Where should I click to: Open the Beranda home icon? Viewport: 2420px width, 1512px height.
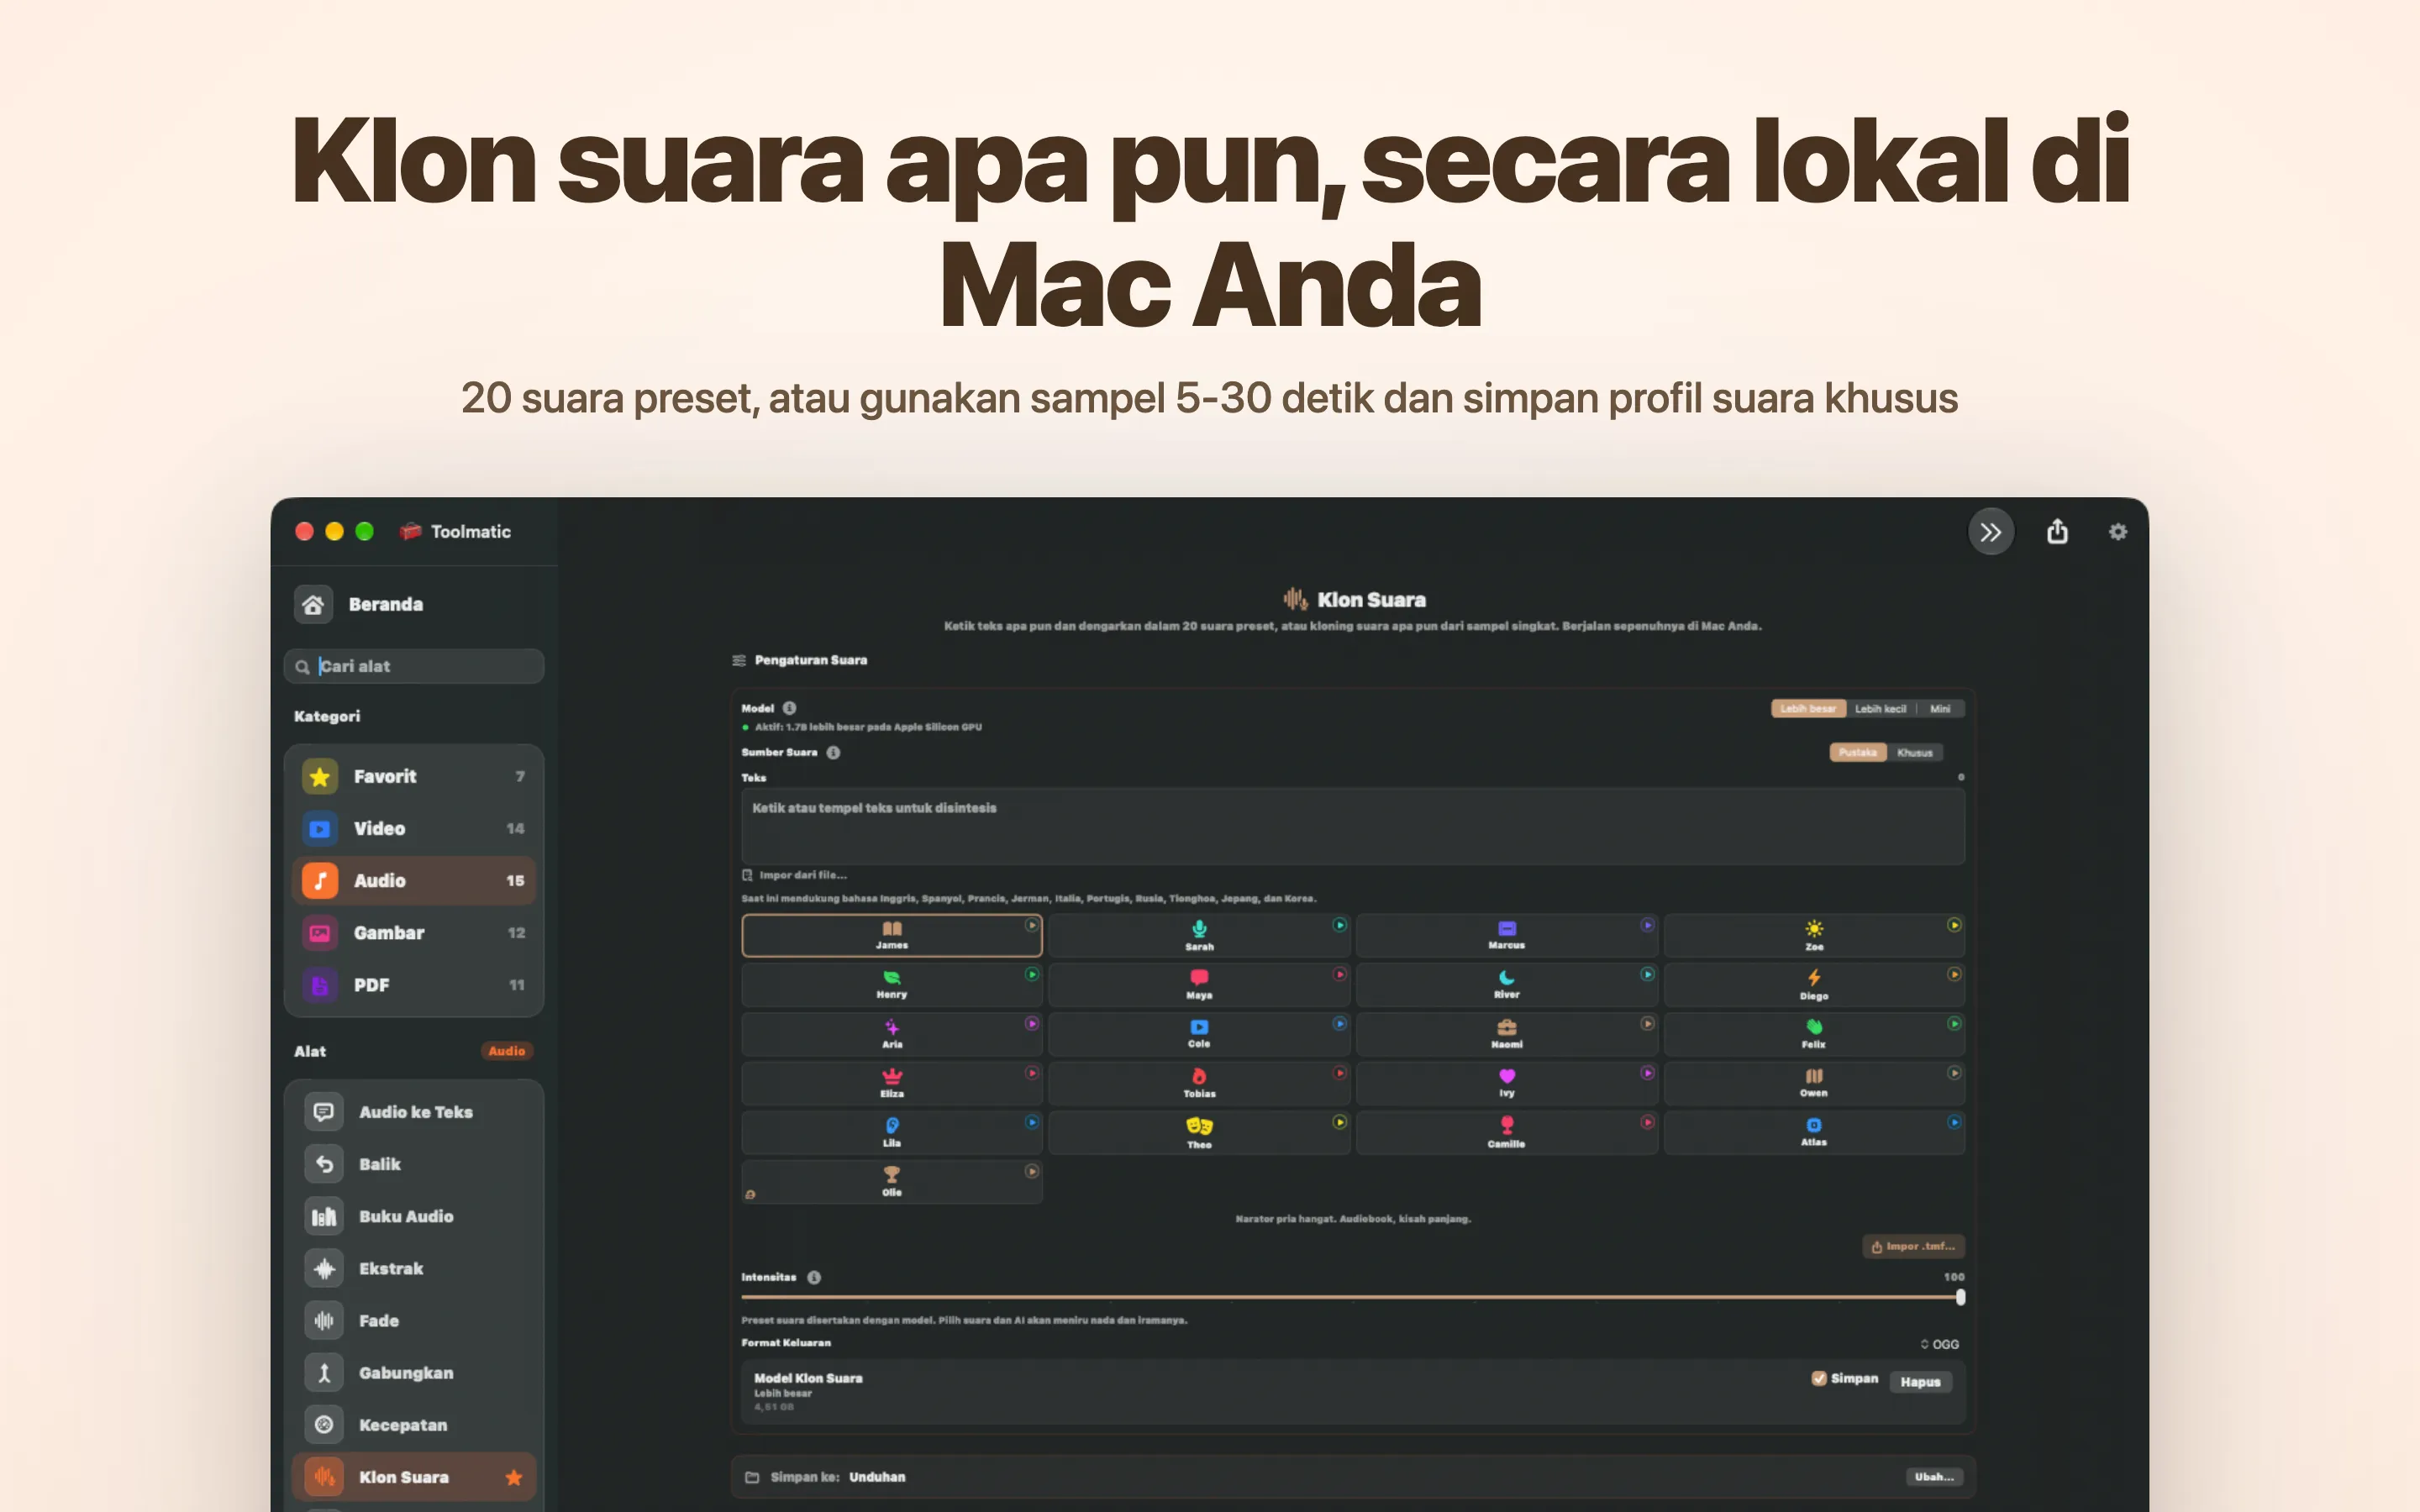tap(313, 604)
